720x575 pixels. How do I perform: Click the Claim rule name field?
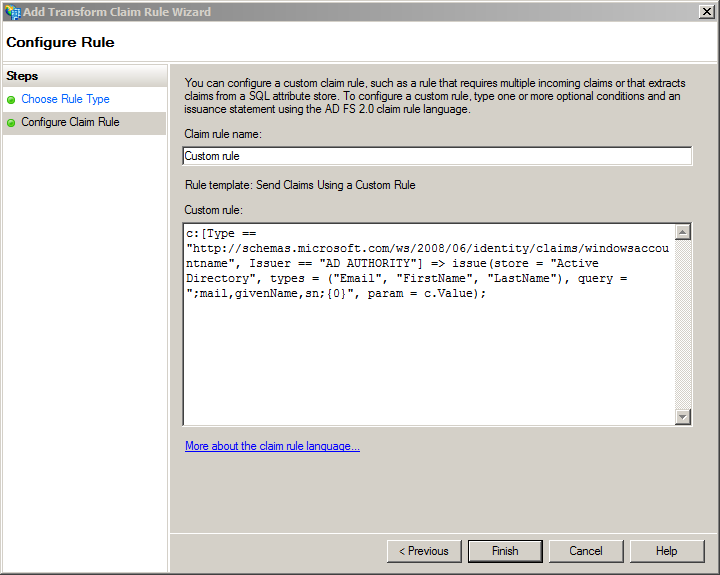point(437,156)
